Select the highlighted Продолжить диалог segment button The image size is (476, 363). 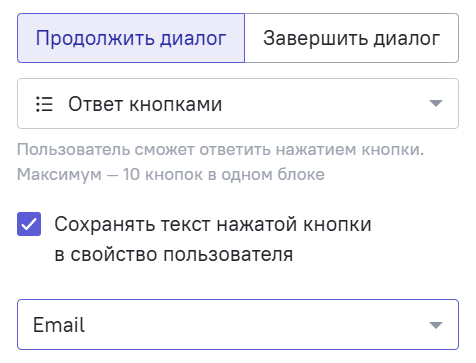pyautogui.click(x=131, y=38)
